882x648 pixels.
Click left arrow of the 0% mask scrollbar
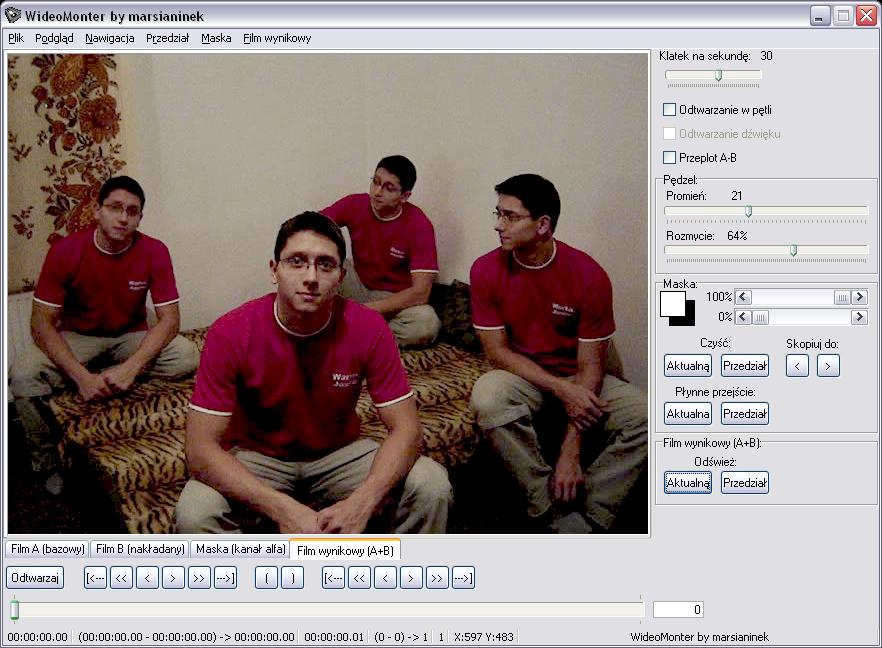click(x=743, y=317)
